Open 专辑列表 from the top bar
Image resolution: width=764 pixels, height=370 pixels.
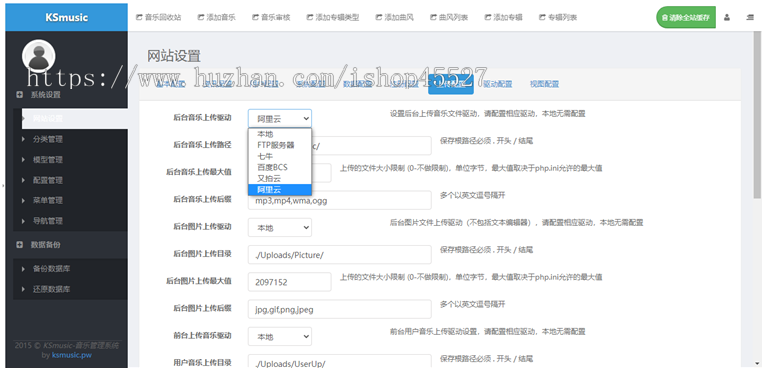point(558,17)
